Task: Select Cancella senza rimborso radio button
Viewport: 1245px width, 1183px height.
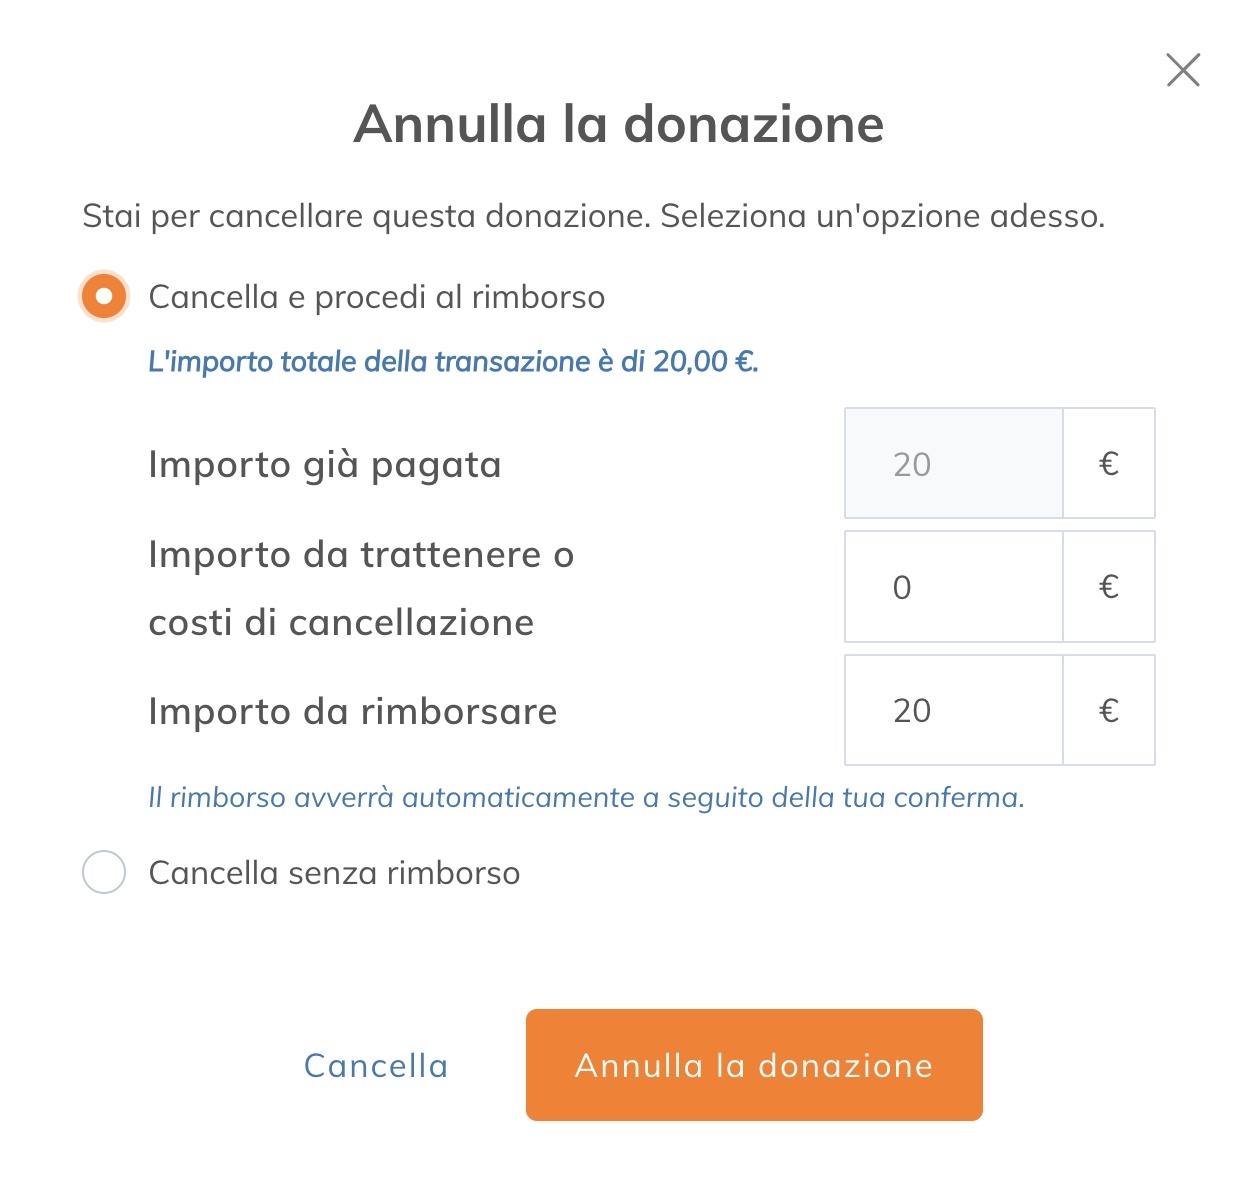Action: (x=104, y=872)
